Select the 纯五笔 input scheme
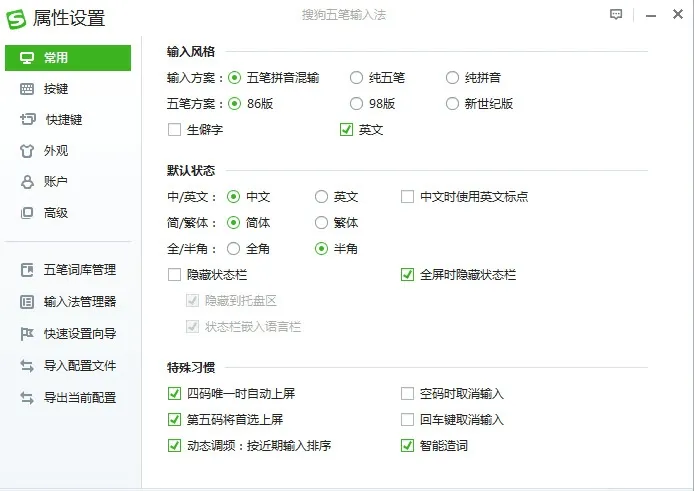 click(x=356, y=78)
